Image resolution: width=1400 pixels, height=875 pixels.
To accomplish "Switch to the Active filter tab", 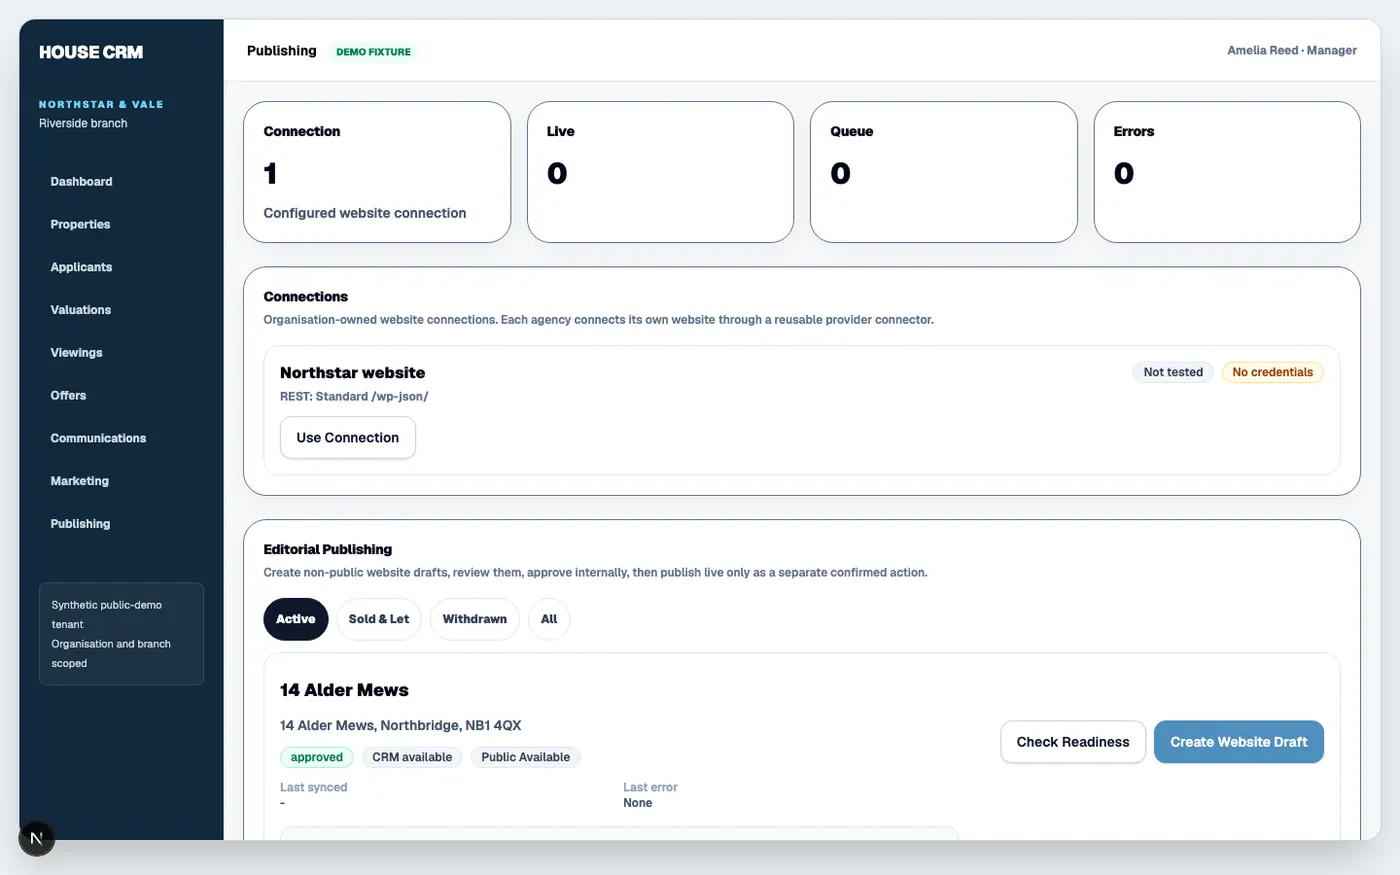I will click(x=296, y=619).
